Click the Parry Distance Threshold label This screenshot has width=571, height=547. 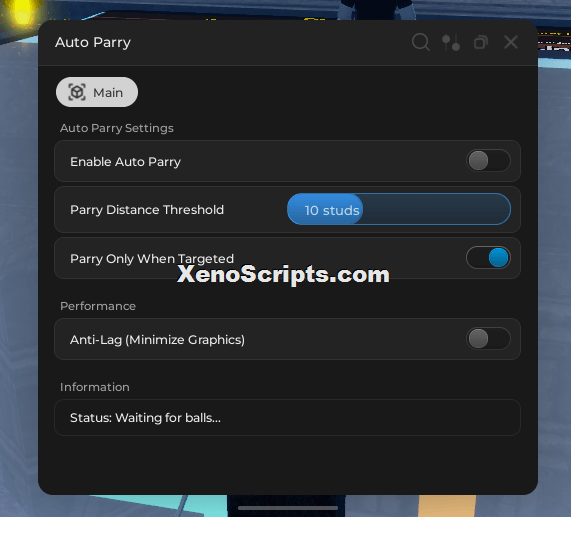pyautogui.click(x=147, y=210)
